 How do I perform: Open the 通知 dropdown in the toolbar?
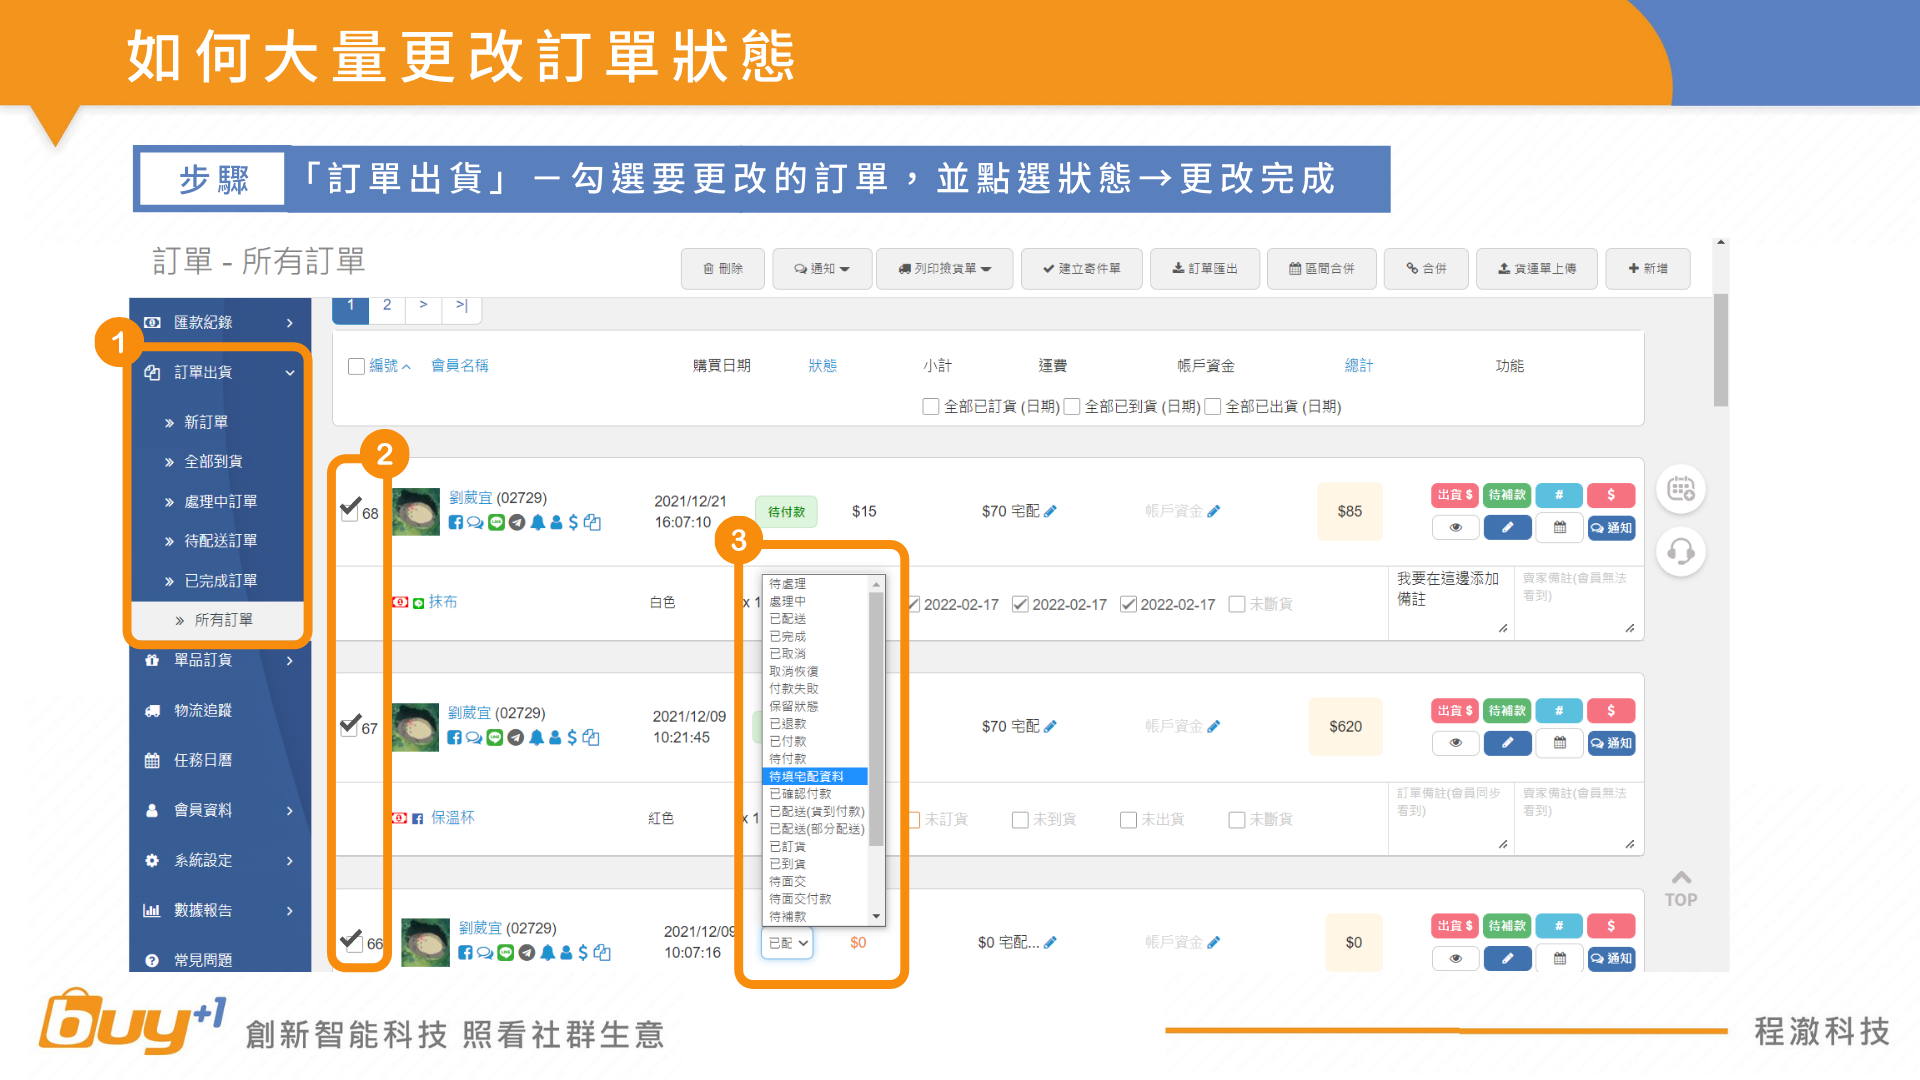pyautogui.click(x=821, y=269)
